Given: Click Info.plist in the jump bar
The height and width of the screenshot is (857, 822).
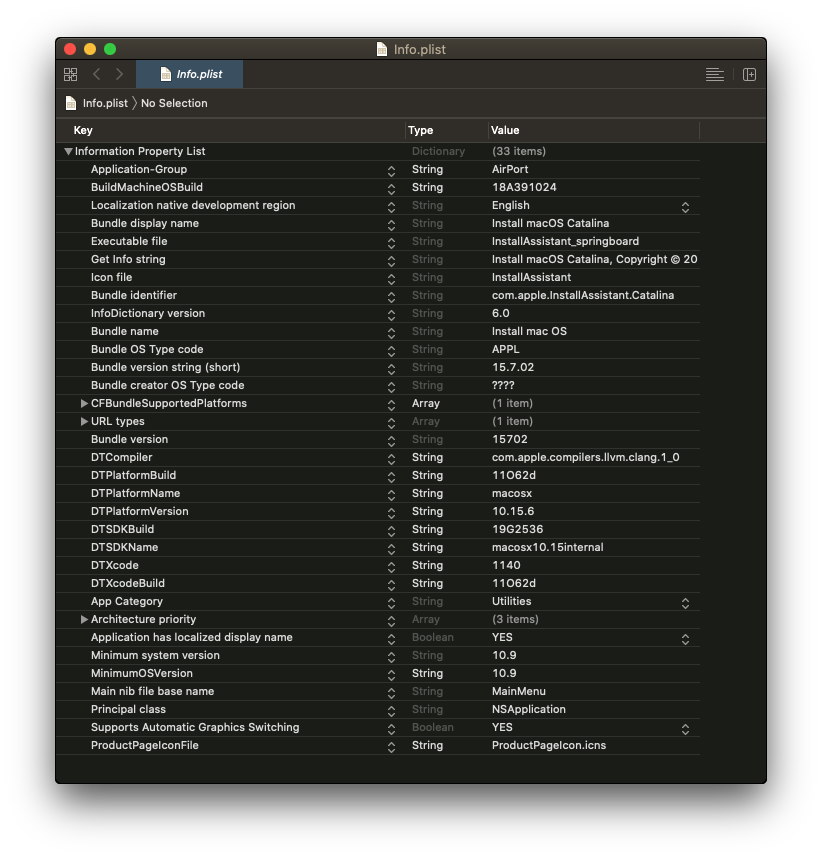Looking at the screenshot, I should point(105,103).
